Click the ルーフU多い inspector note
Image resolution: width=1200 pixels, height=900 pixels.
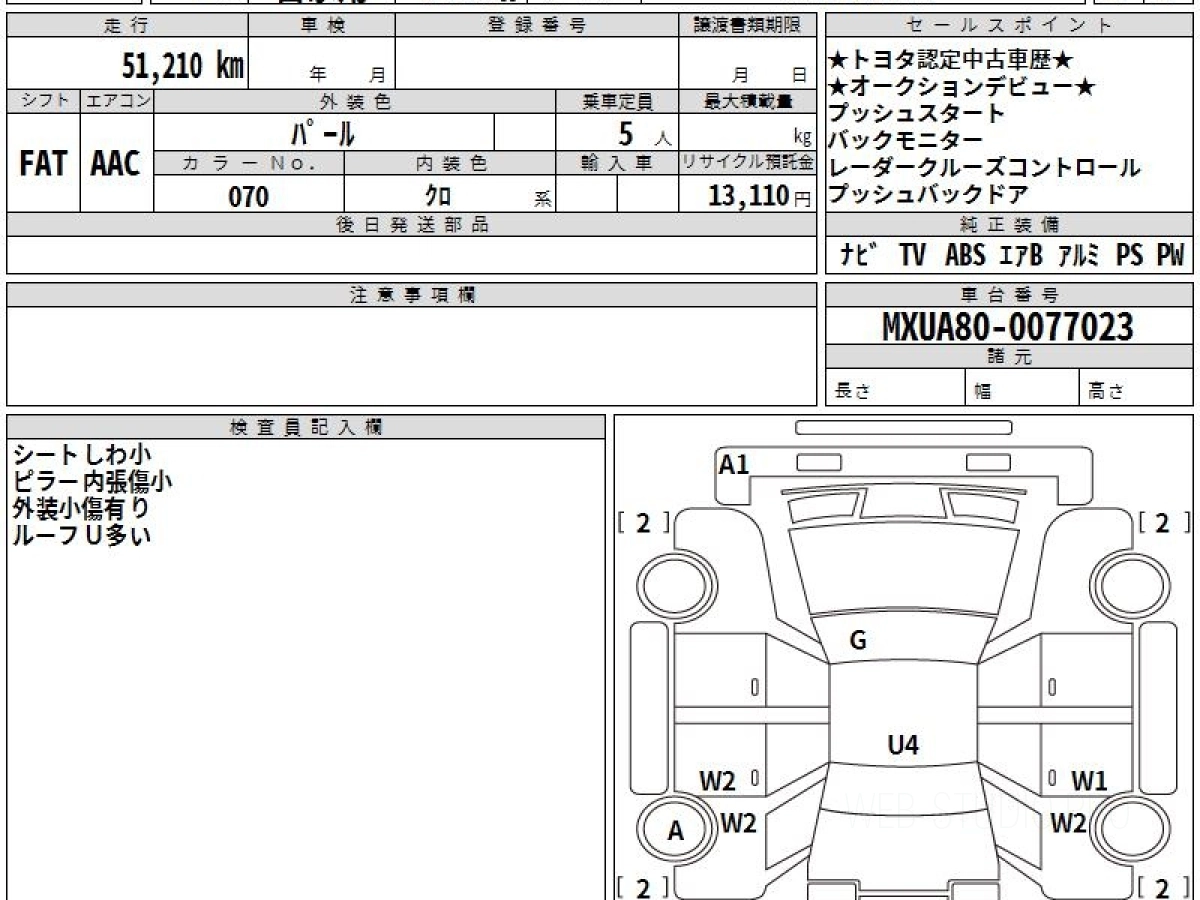pyautogui.click(x=81, y=535)
